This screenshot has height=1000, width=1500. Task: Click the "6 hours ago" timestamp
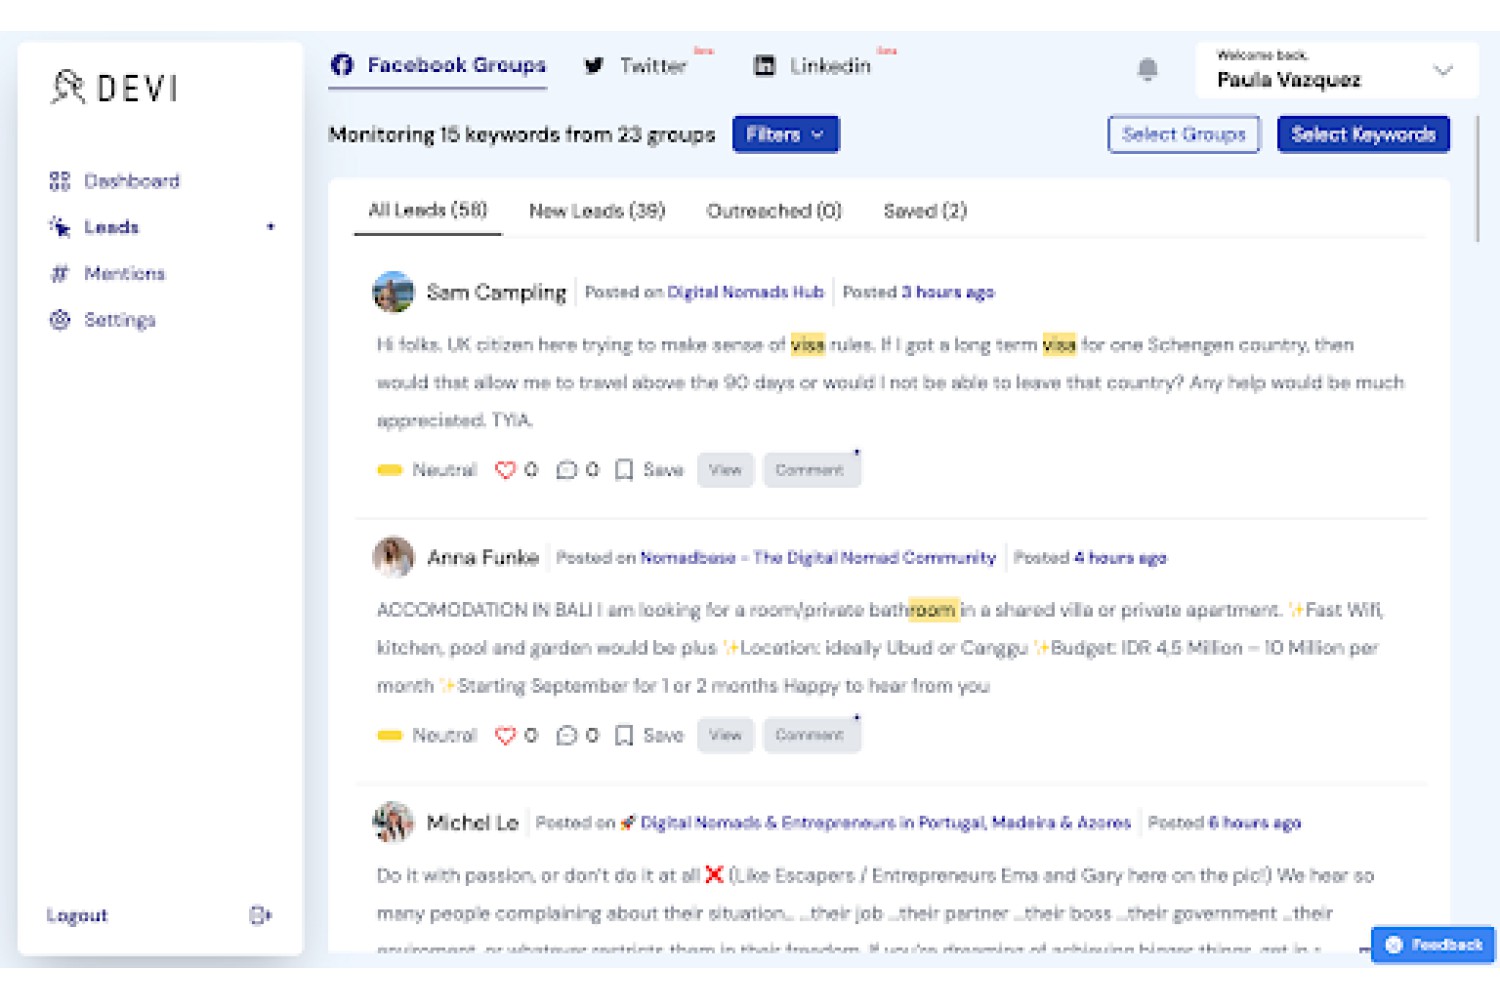pos(1254,822)
